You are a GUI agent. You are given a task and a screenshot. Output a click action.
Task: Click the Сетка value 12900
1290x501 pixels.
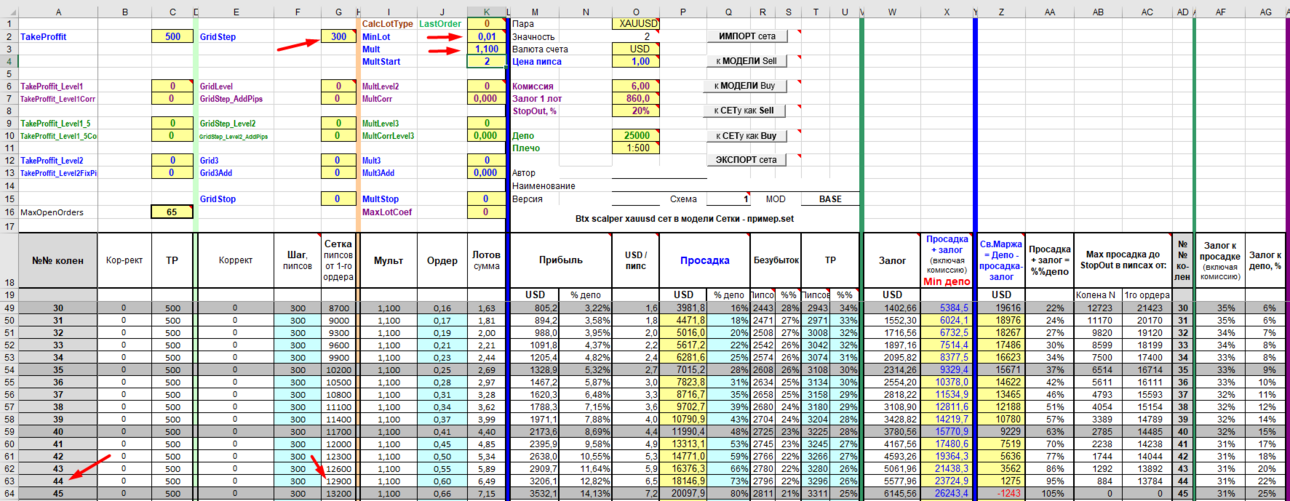[340, 480]
